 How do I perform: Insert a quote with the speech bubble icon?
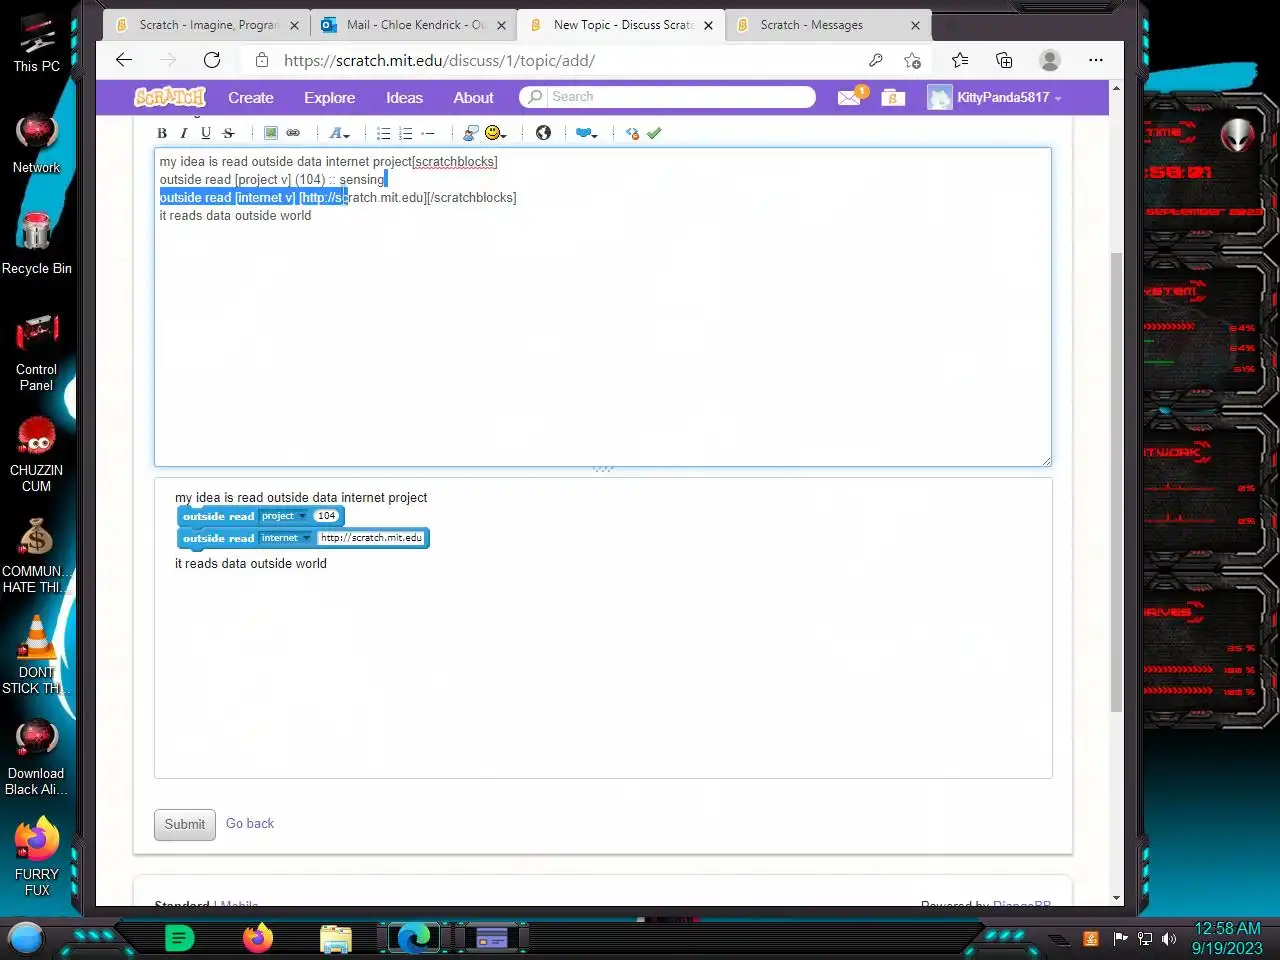click(471, 133)
